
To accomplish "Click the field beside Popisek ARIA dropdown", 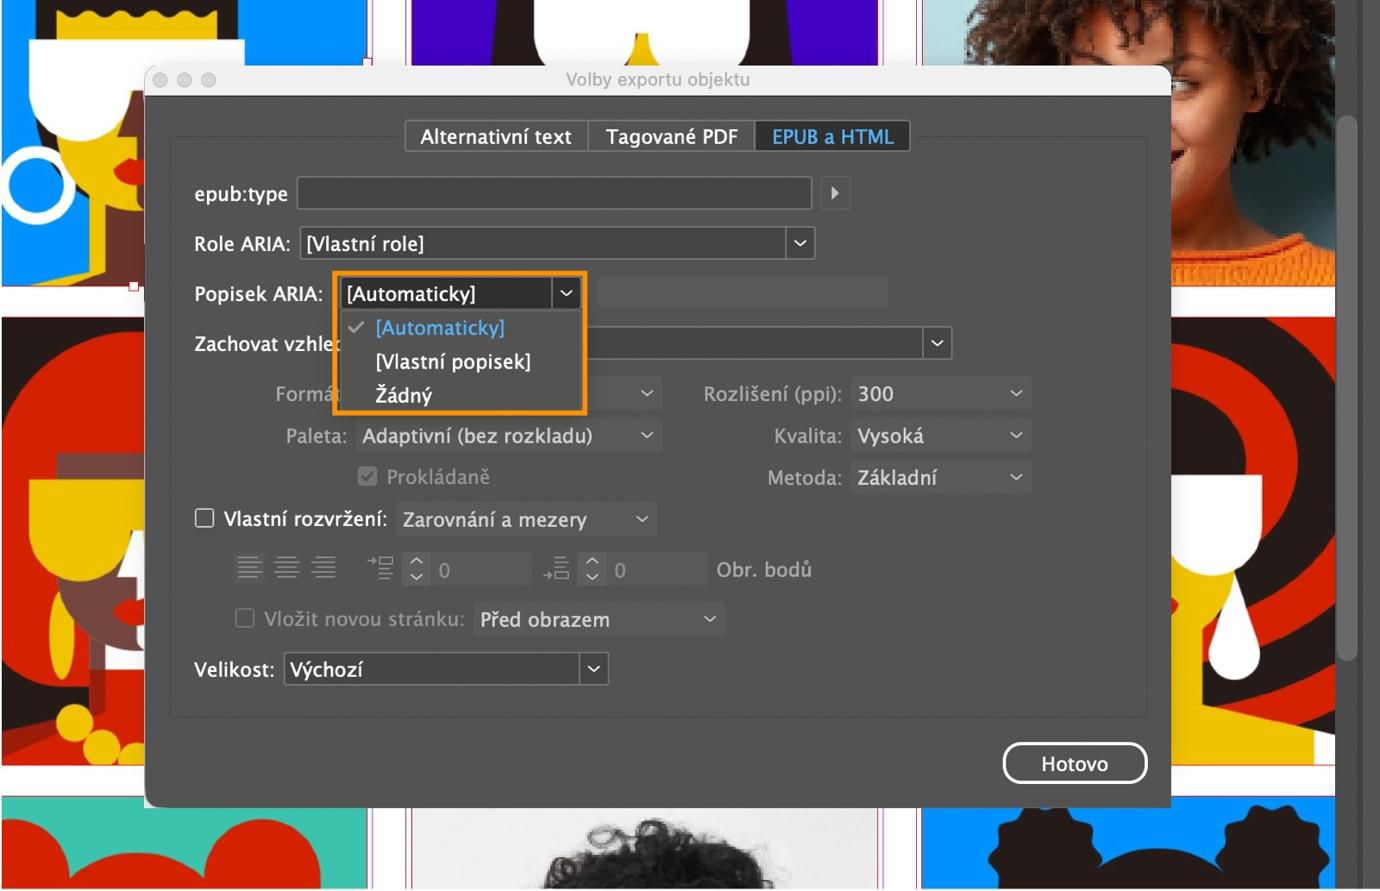I will (742, 293).
